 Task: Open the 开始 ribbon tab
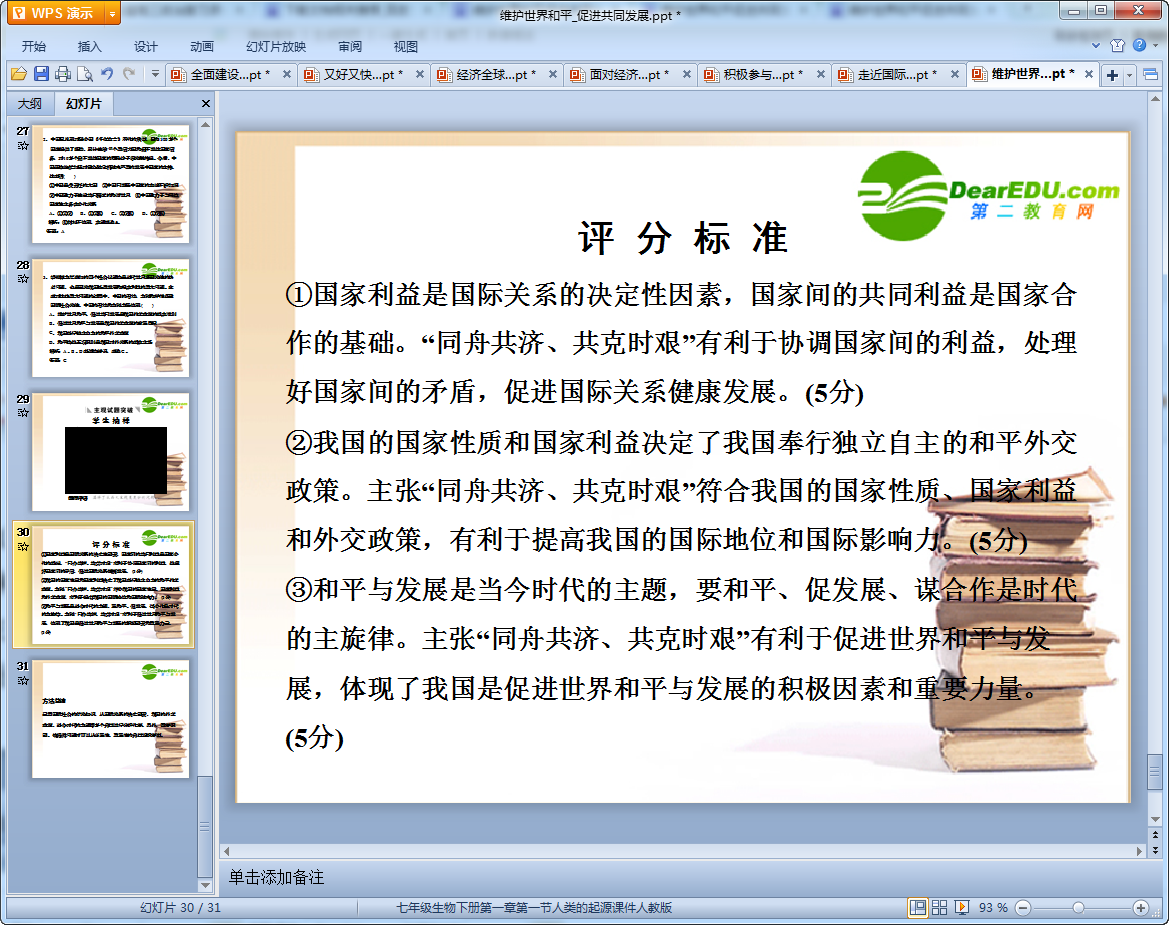click(x=34, y=46)
